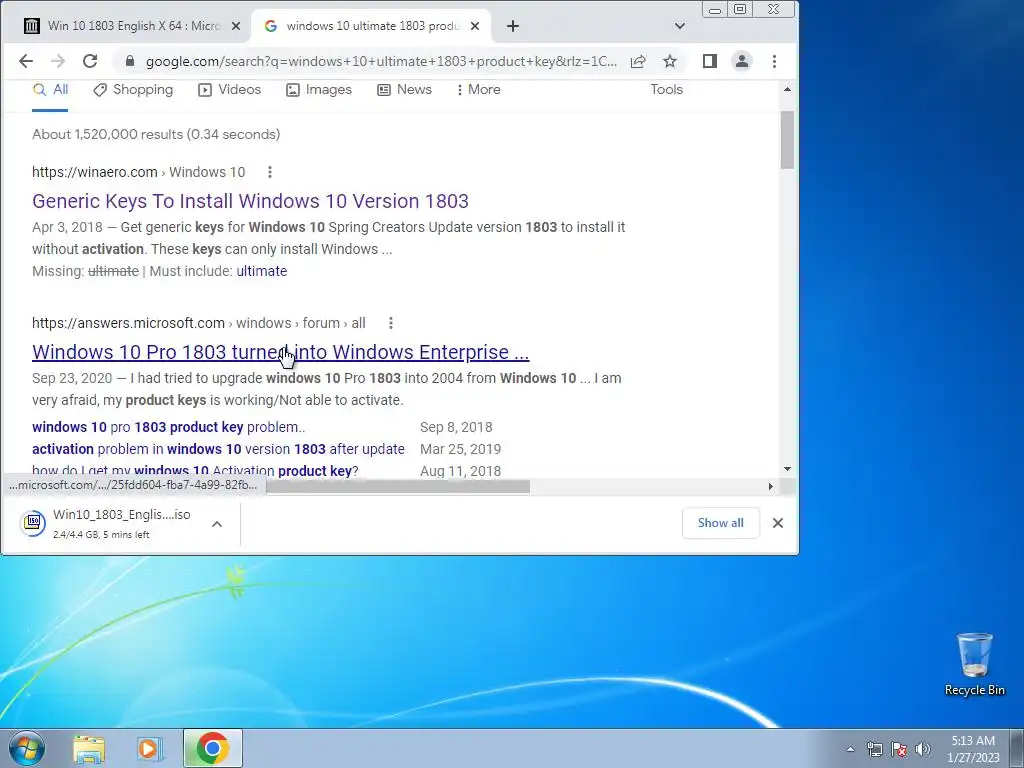Open the Chrome side panel icon
Viewport: 1024px width, 768px height.
[x=710, y=61]
